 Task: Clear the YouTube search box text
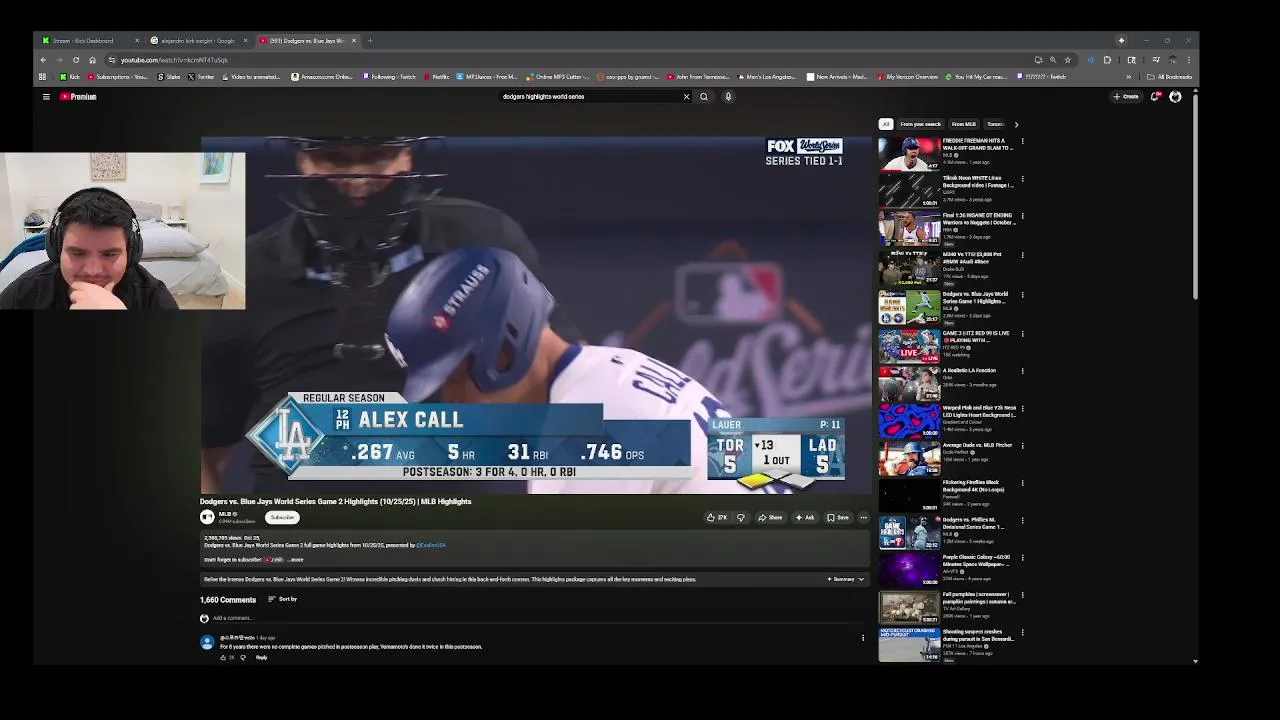(686, 97)
